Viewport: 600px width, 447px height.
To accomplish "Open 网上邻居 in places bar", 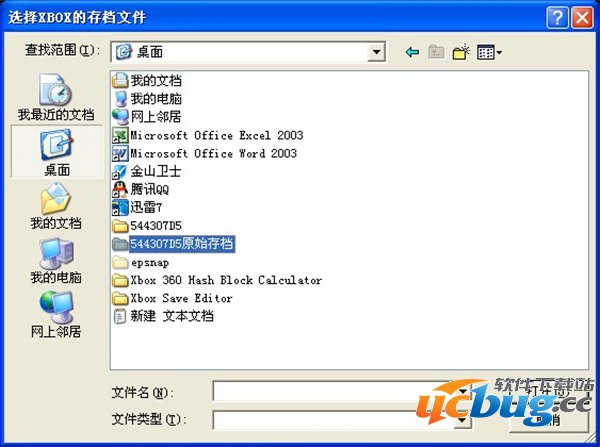I will (56, 314).
